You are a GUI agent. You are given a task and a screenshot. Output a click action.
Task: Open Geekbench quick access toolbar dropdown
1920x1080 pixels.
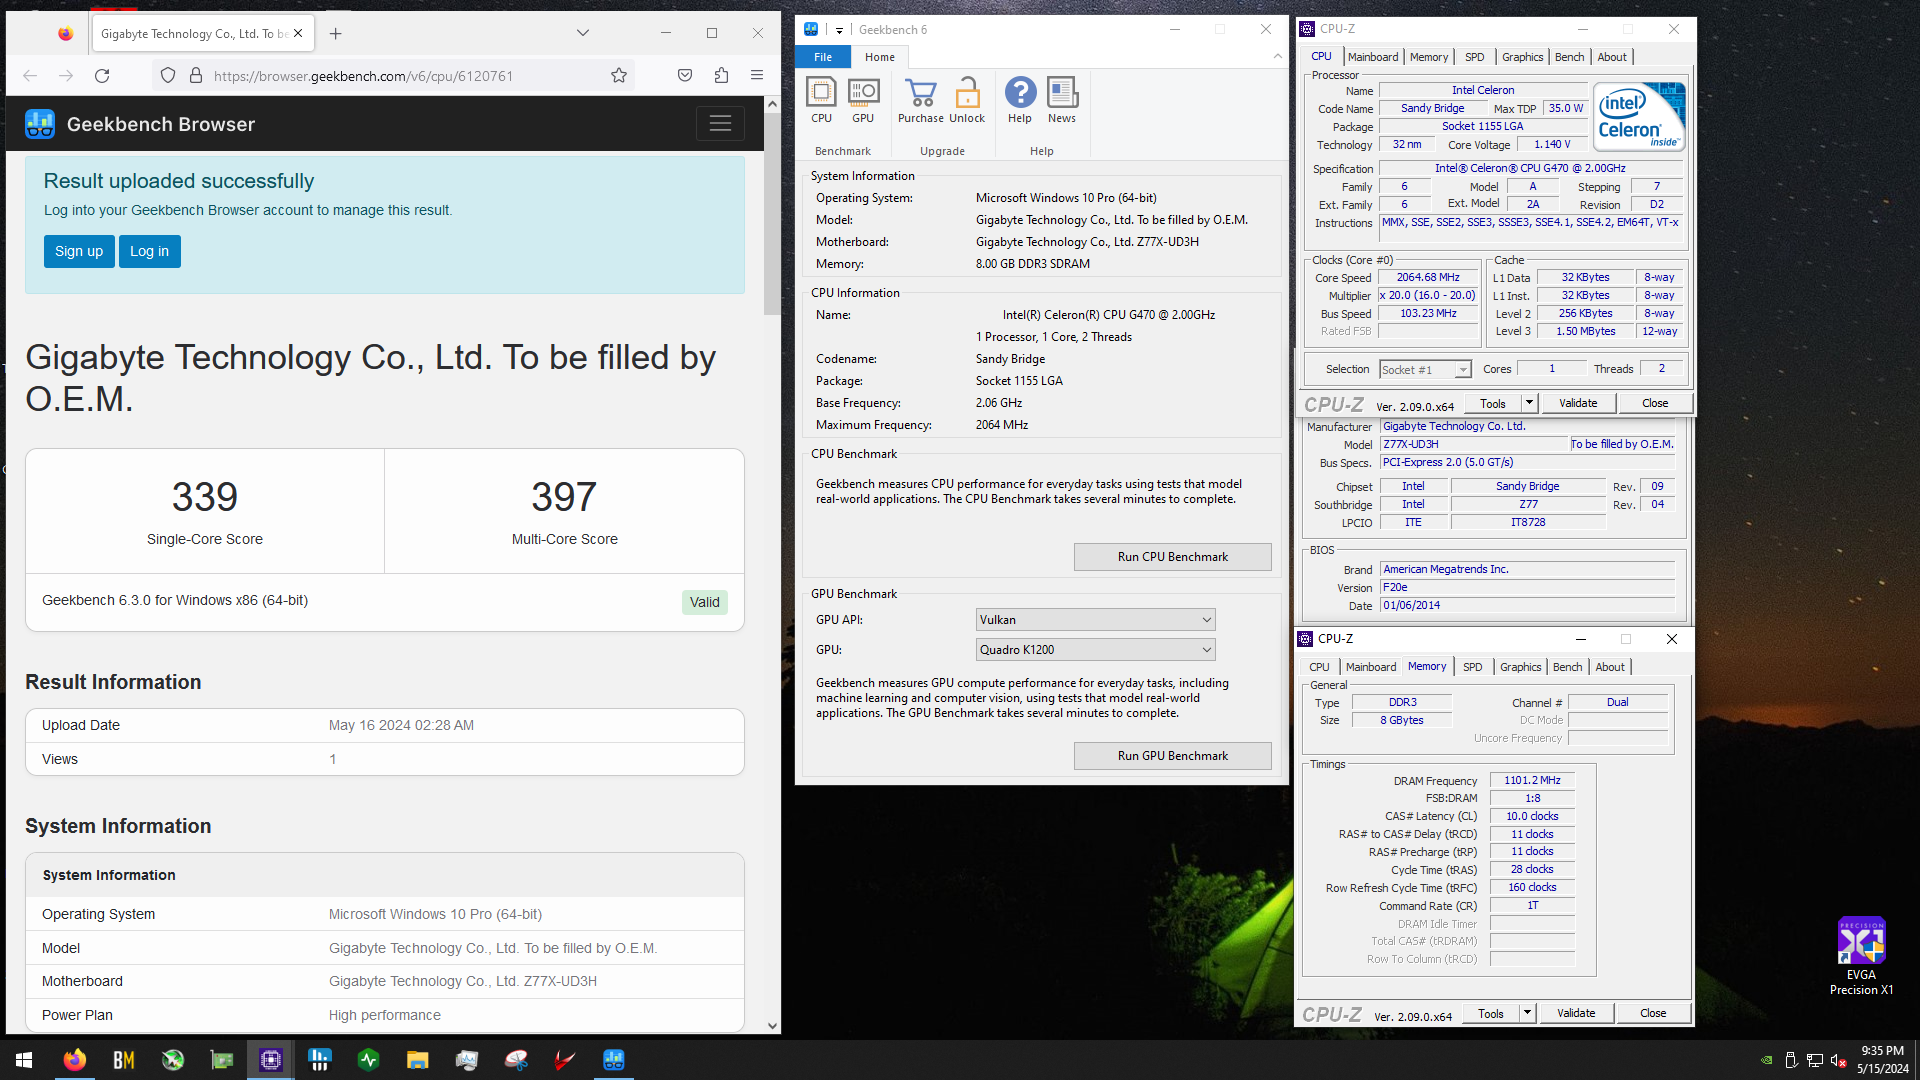[x=839, y=30]
